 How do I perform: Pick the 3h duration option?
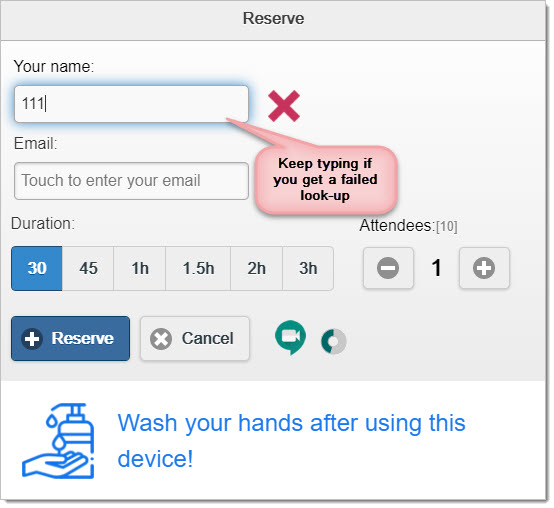[x=308, y=268]
